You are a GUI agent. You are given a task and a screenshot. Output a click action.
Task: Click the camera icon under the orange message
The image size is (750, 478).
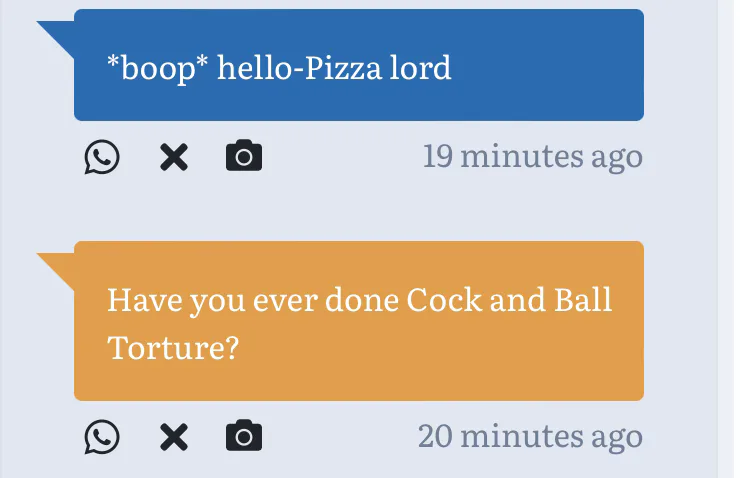coord(244,436)
